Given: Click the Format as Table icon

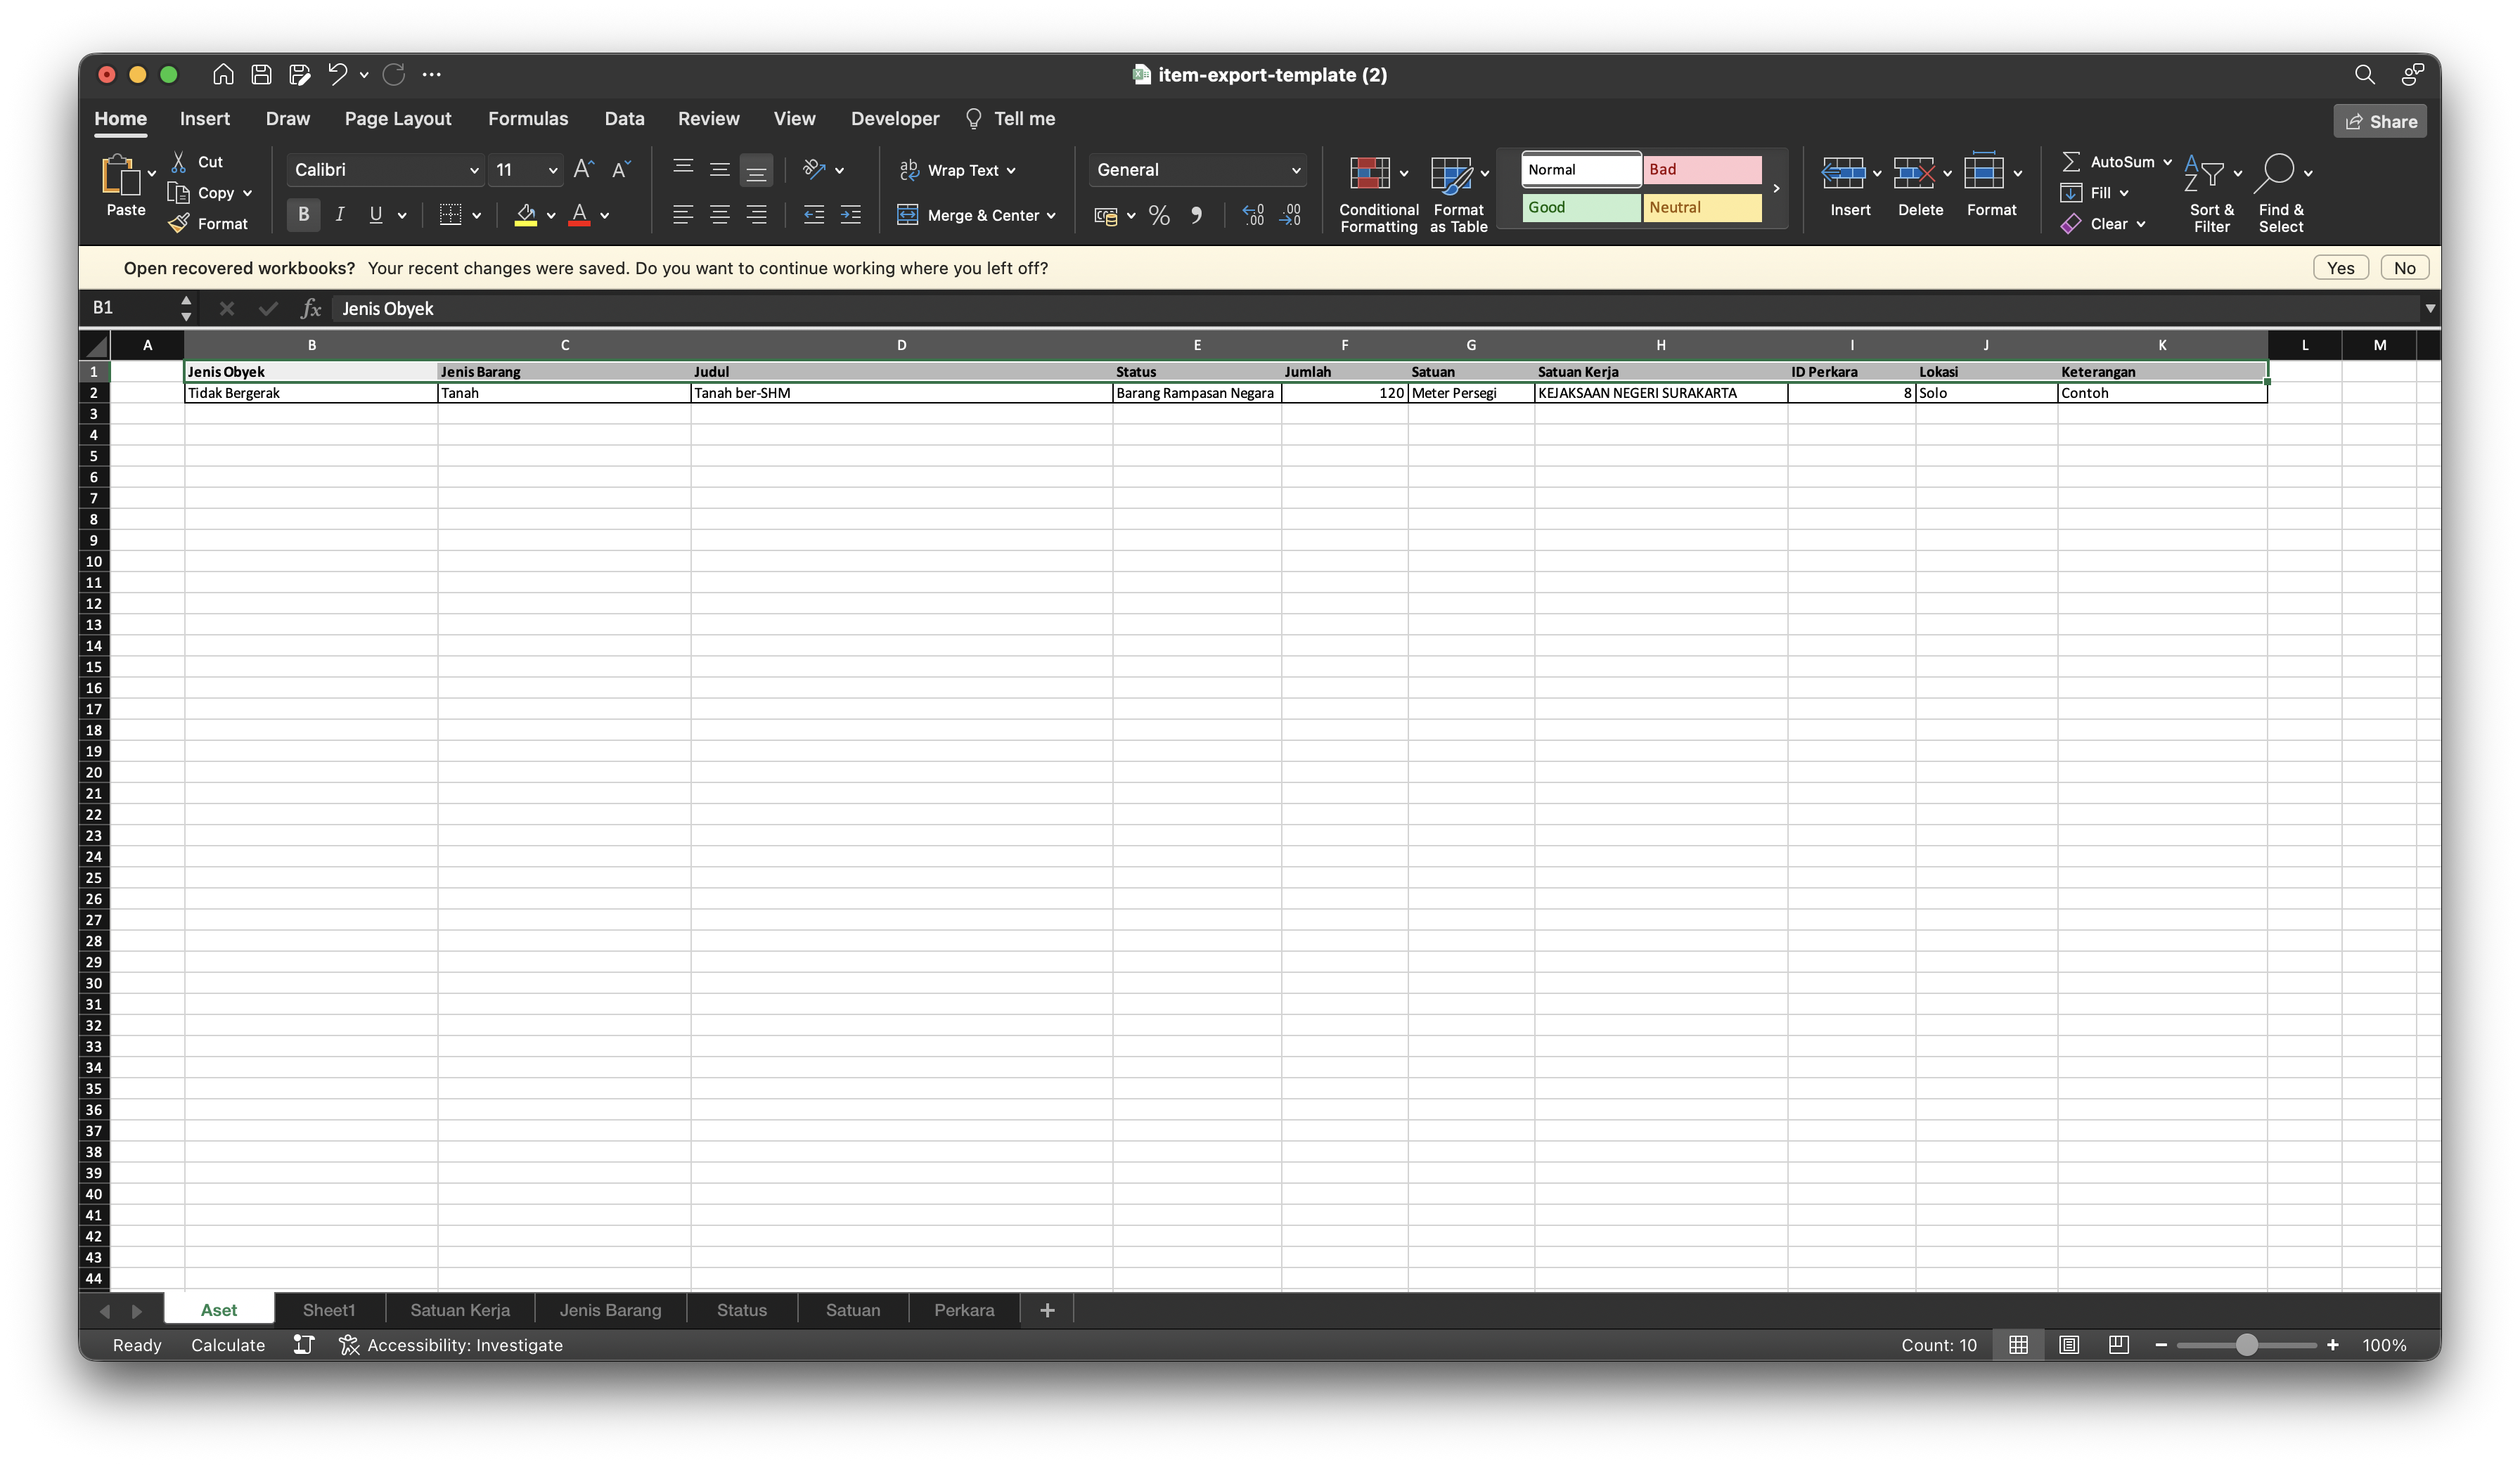Looking at the screenshot, I should tap(1451, 174).
